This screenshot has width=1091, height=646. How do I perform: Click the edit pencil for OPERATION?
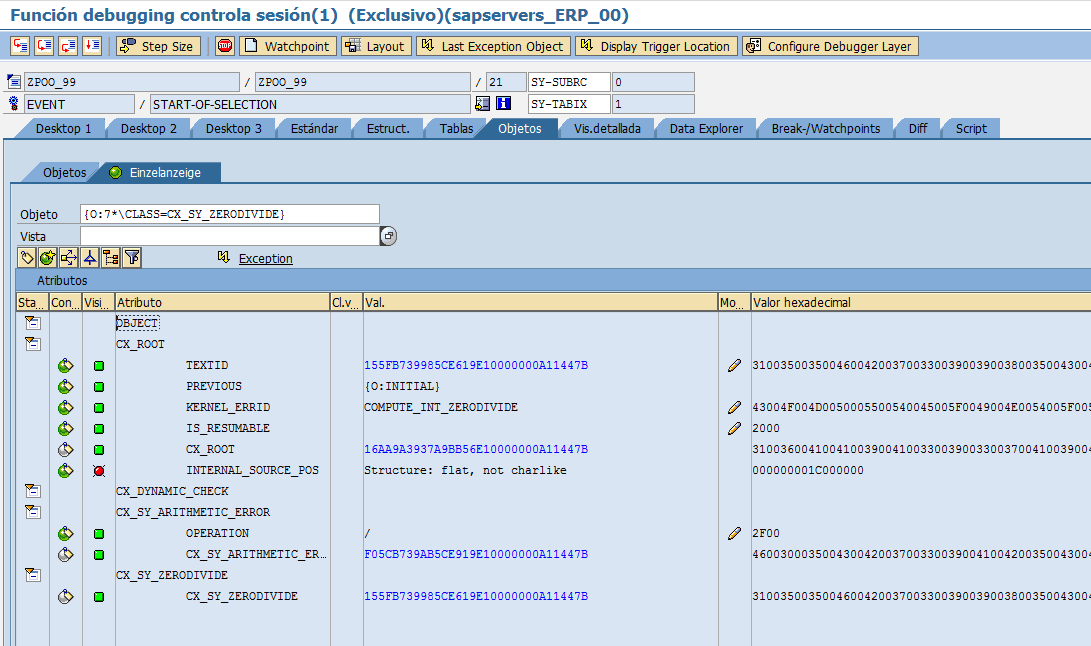coord(734,533)
